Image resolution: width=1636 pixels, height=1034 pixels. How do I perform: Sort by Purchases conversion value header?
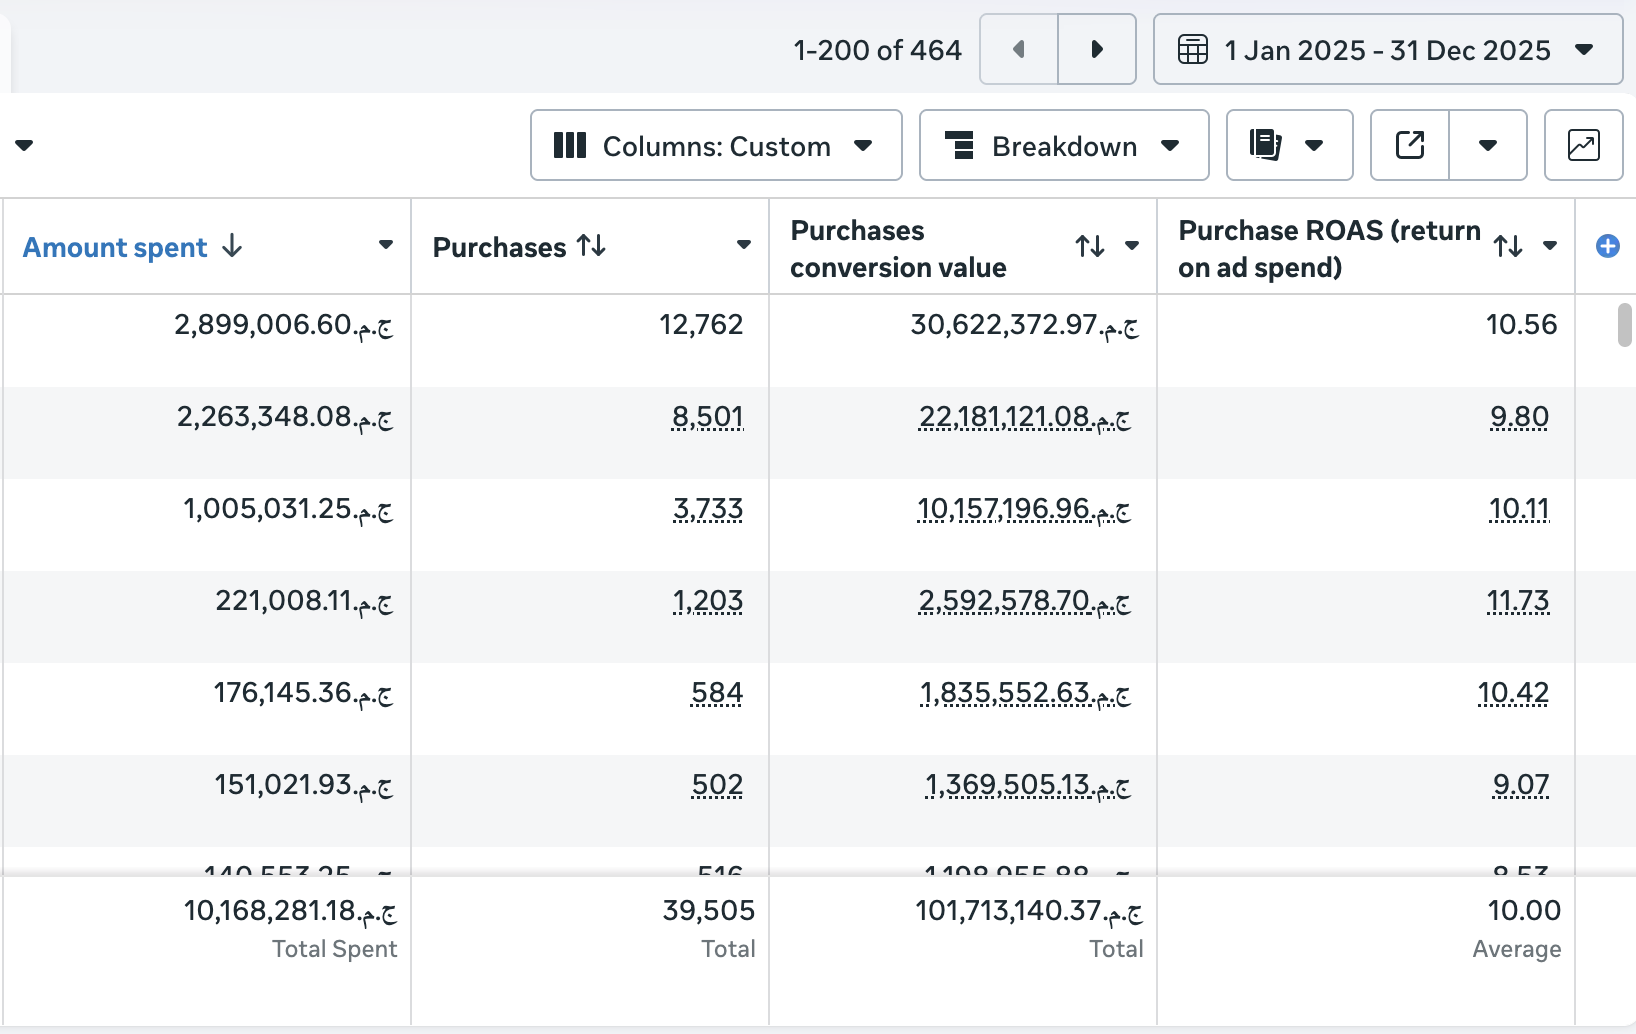pos(898,248)
